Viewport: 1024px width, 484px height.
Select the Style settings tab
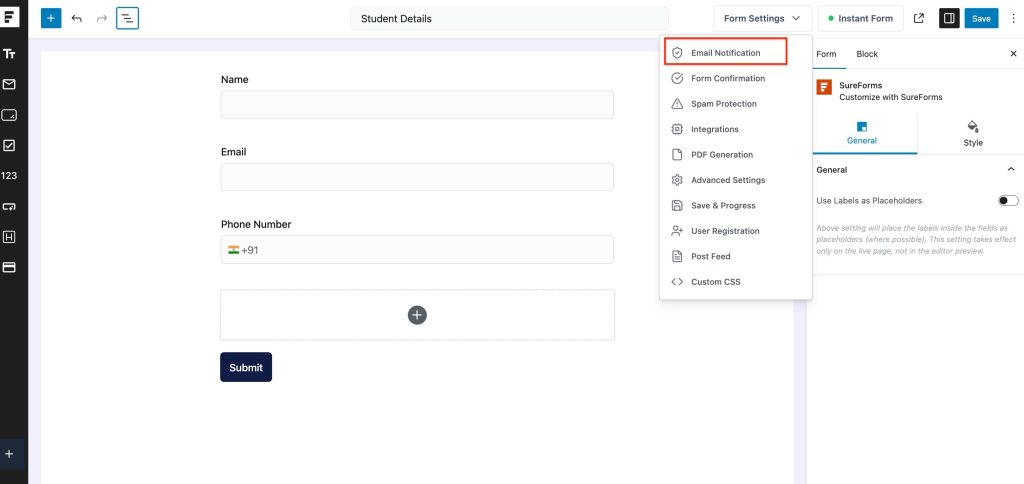tap(972, 133)
